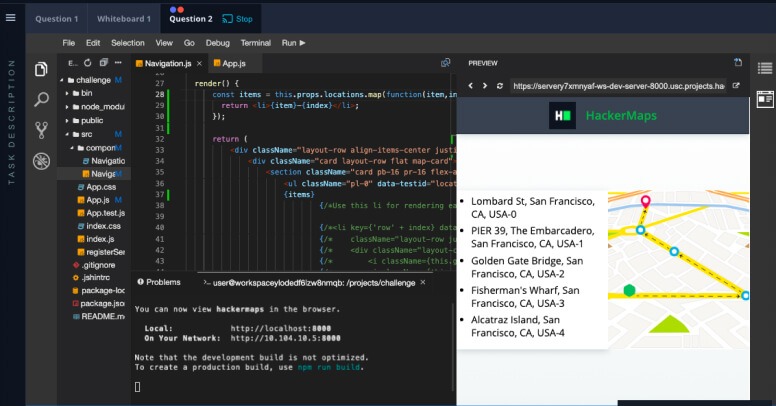Place cursor on editor line 37
The height and width of the screenshot is (406, 776).
(297, 195)
